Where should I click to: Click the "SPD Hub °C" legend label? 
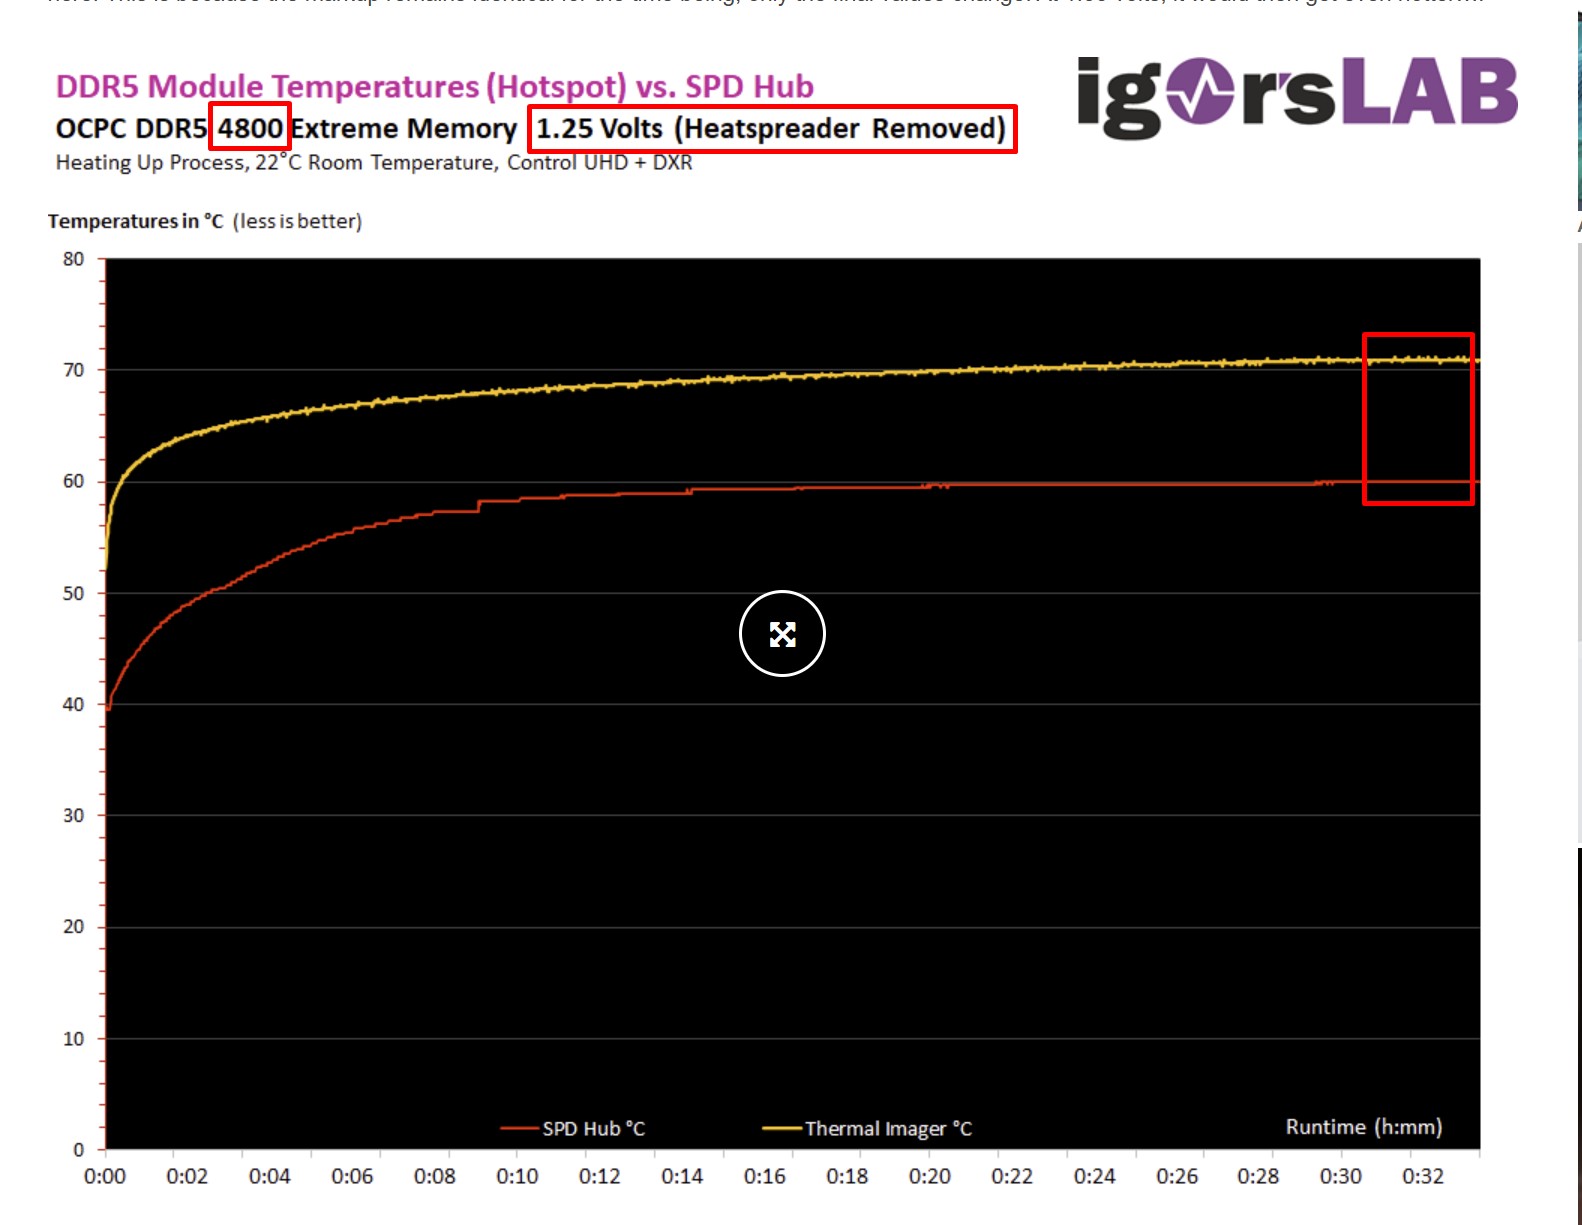594,1128
